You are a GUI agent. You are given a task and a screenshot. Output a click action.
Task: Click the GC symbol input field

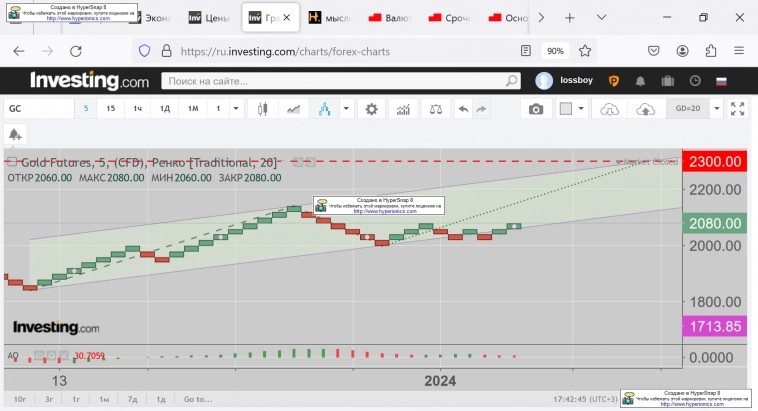click(x=39, y=108)
